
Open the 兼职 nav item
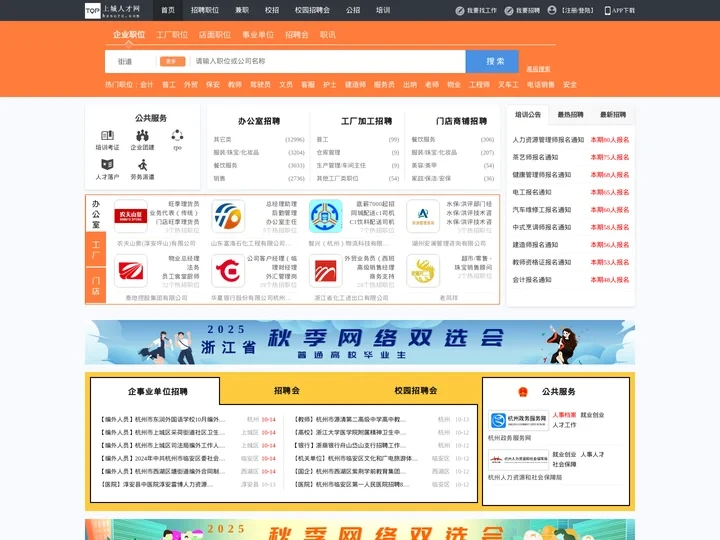242,10
